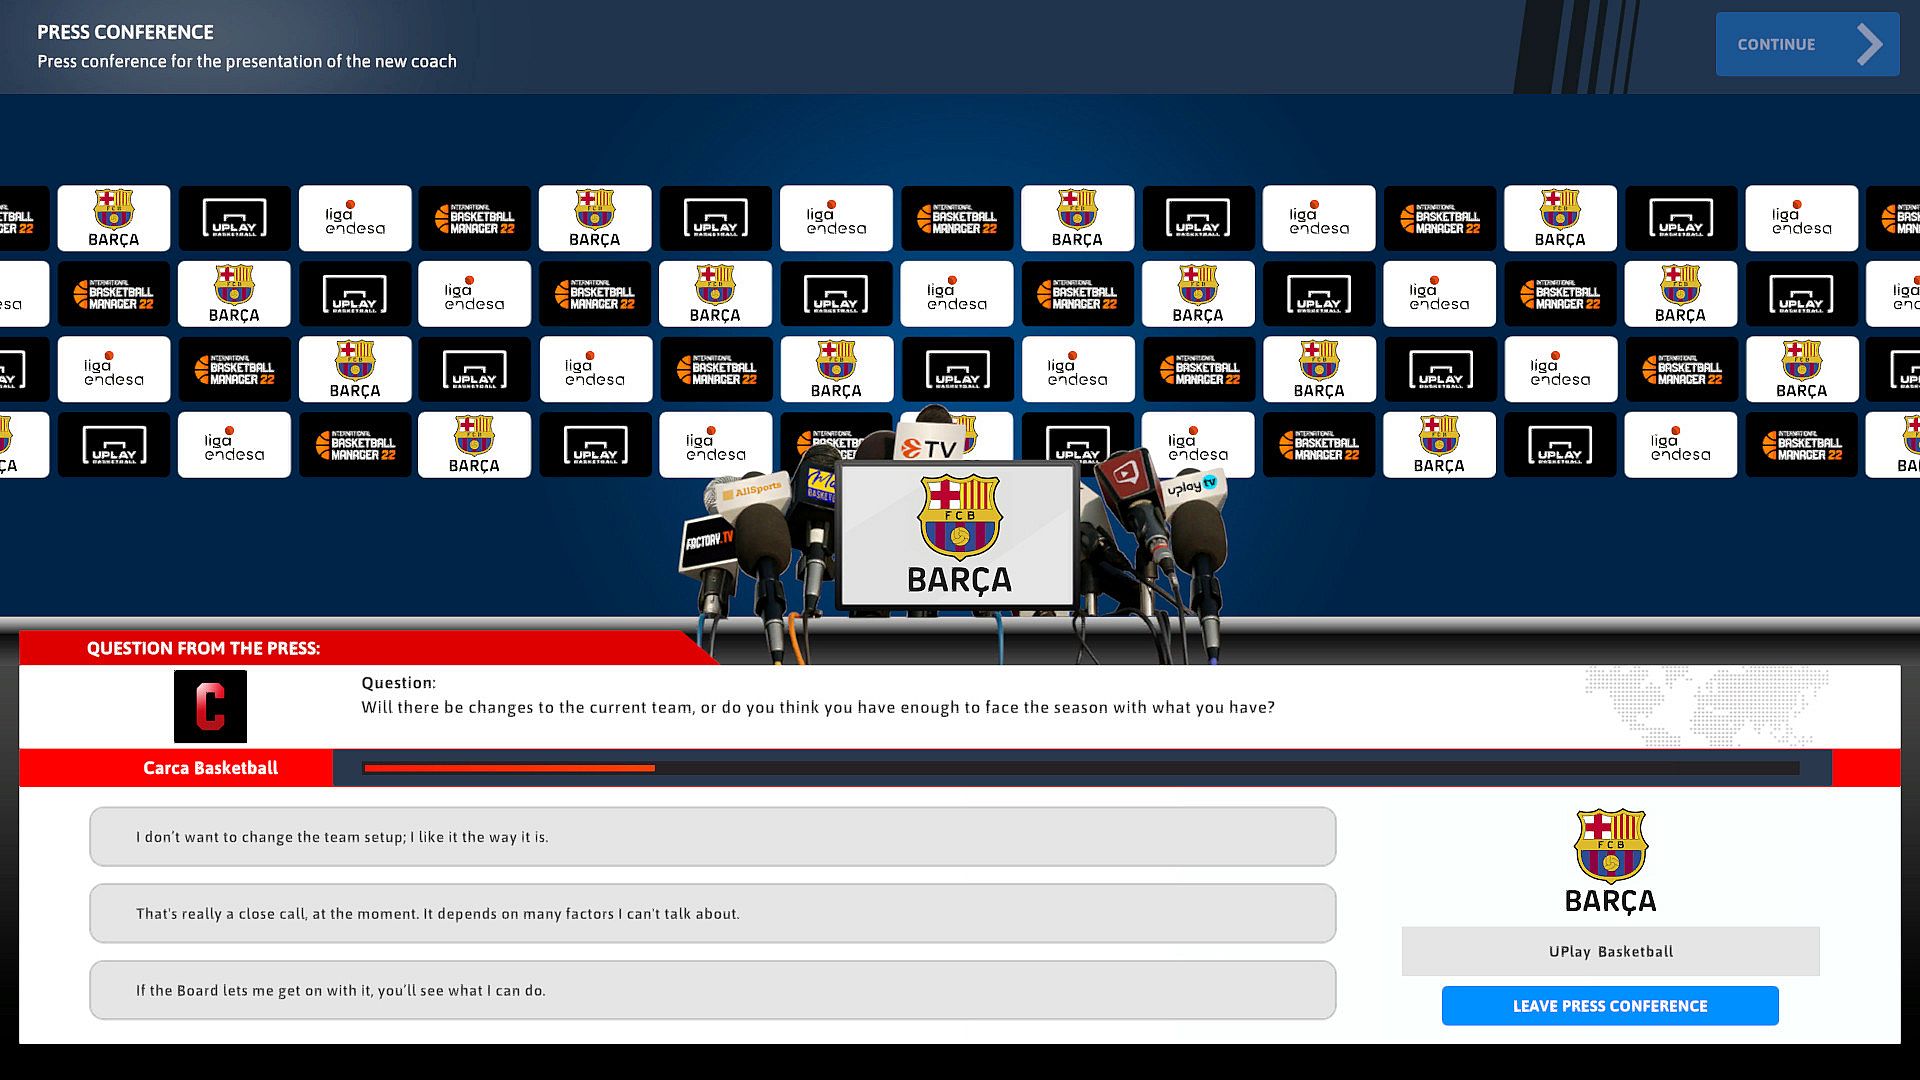Click the Question From The Press header

[x=203, y=648]
